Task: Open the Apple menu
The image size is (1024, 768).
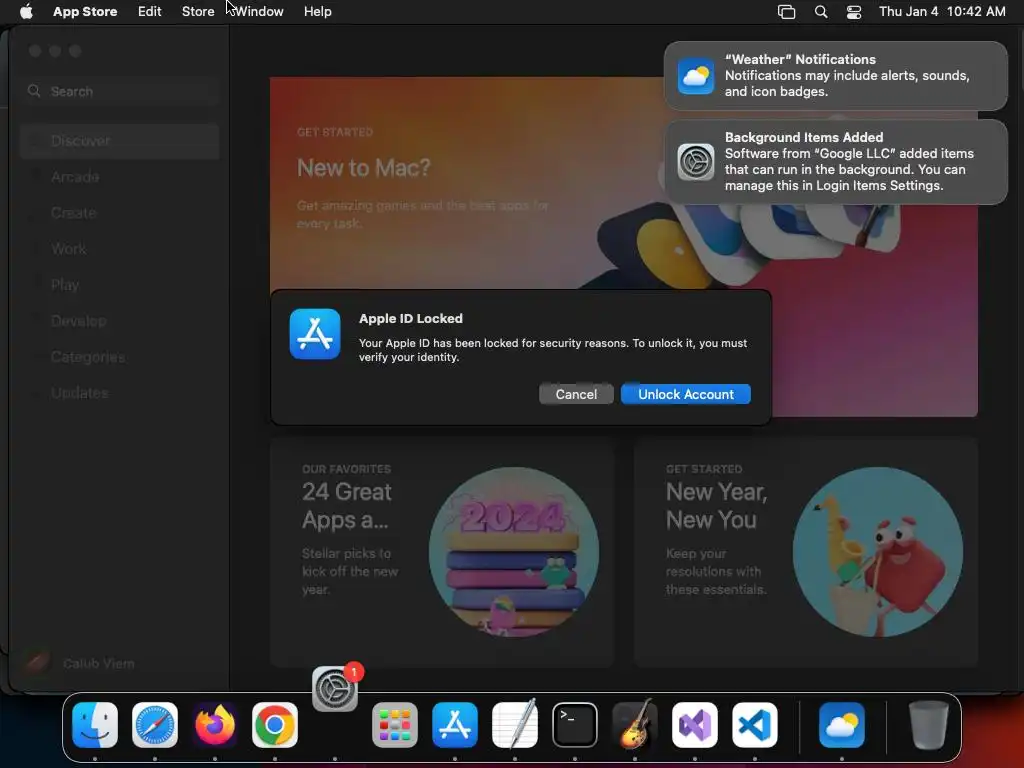Action: pos(26,12)
